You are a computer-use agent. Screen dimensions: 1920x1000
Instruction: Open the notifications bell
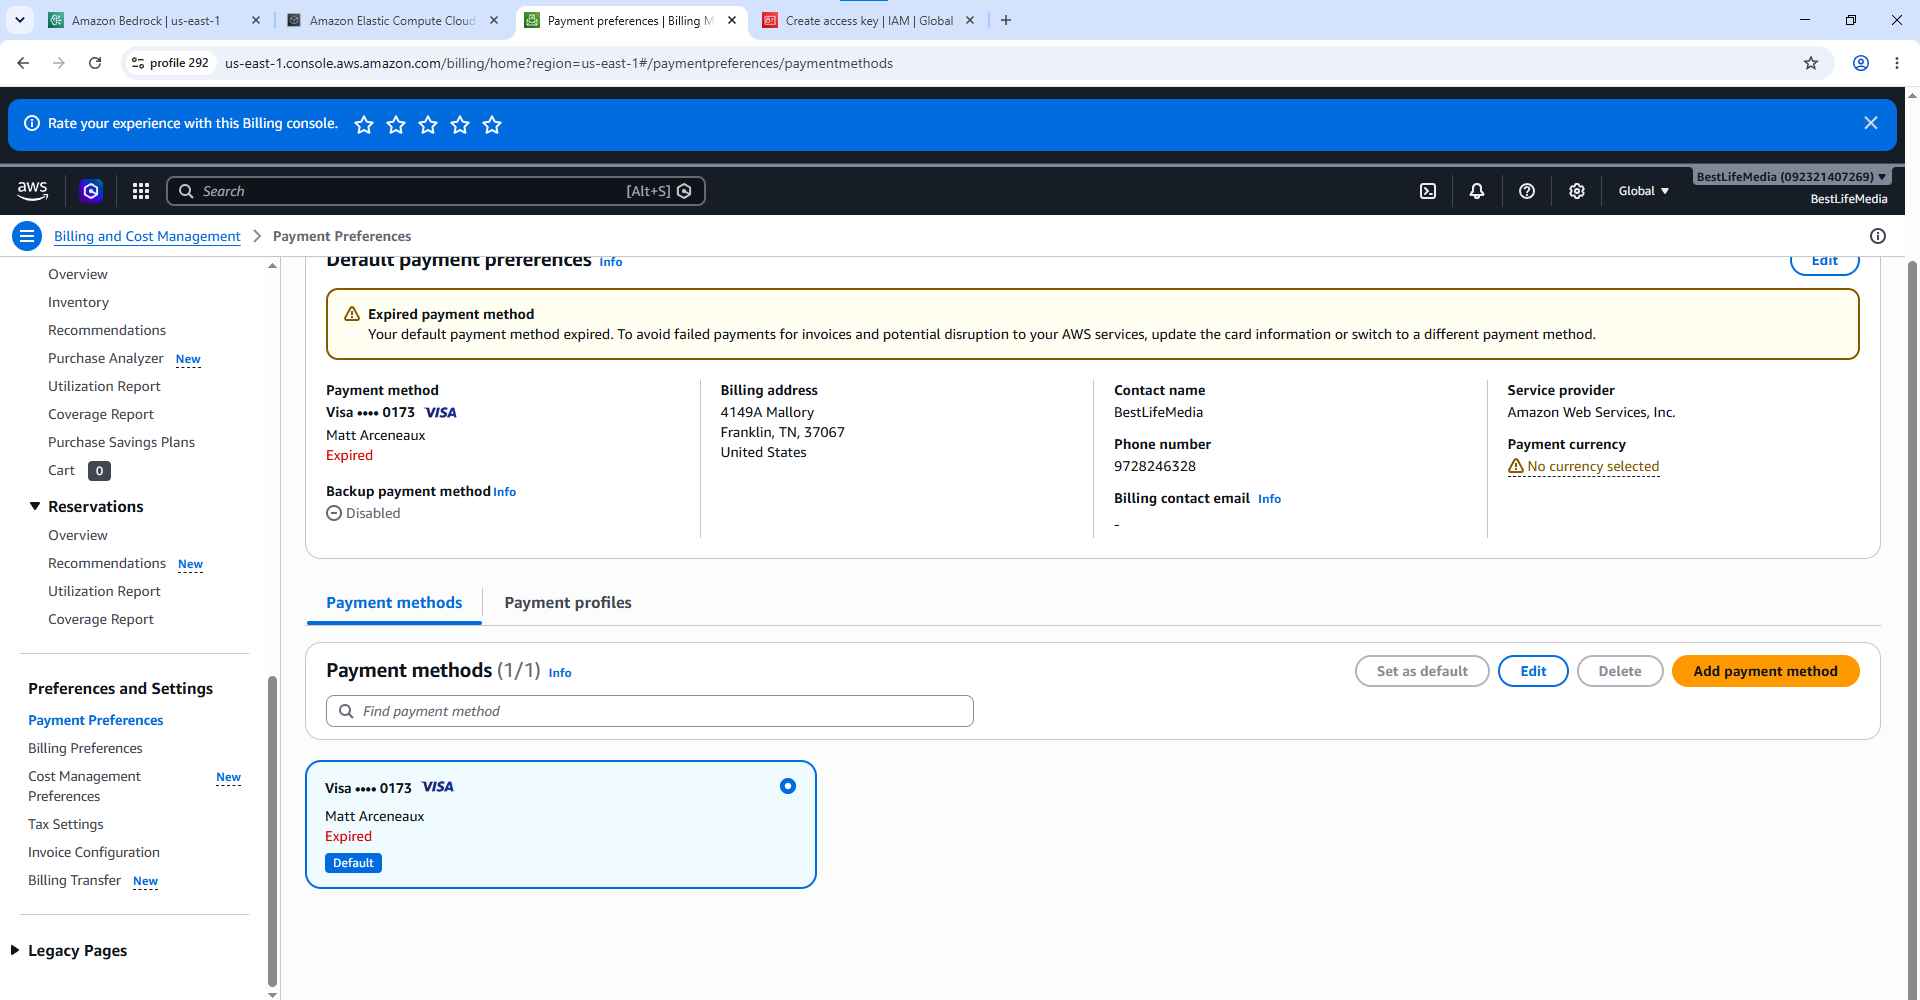(1477, 191)
